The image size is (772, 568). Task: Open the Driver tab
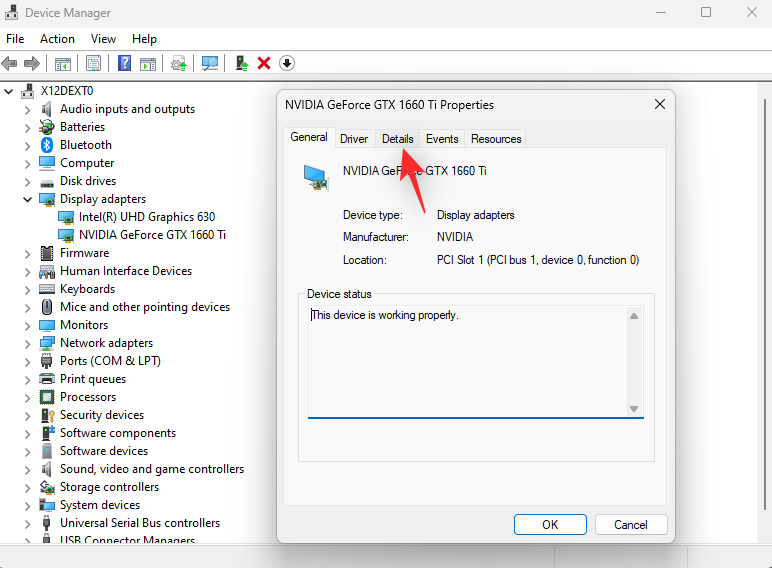[x=354, y=139]
